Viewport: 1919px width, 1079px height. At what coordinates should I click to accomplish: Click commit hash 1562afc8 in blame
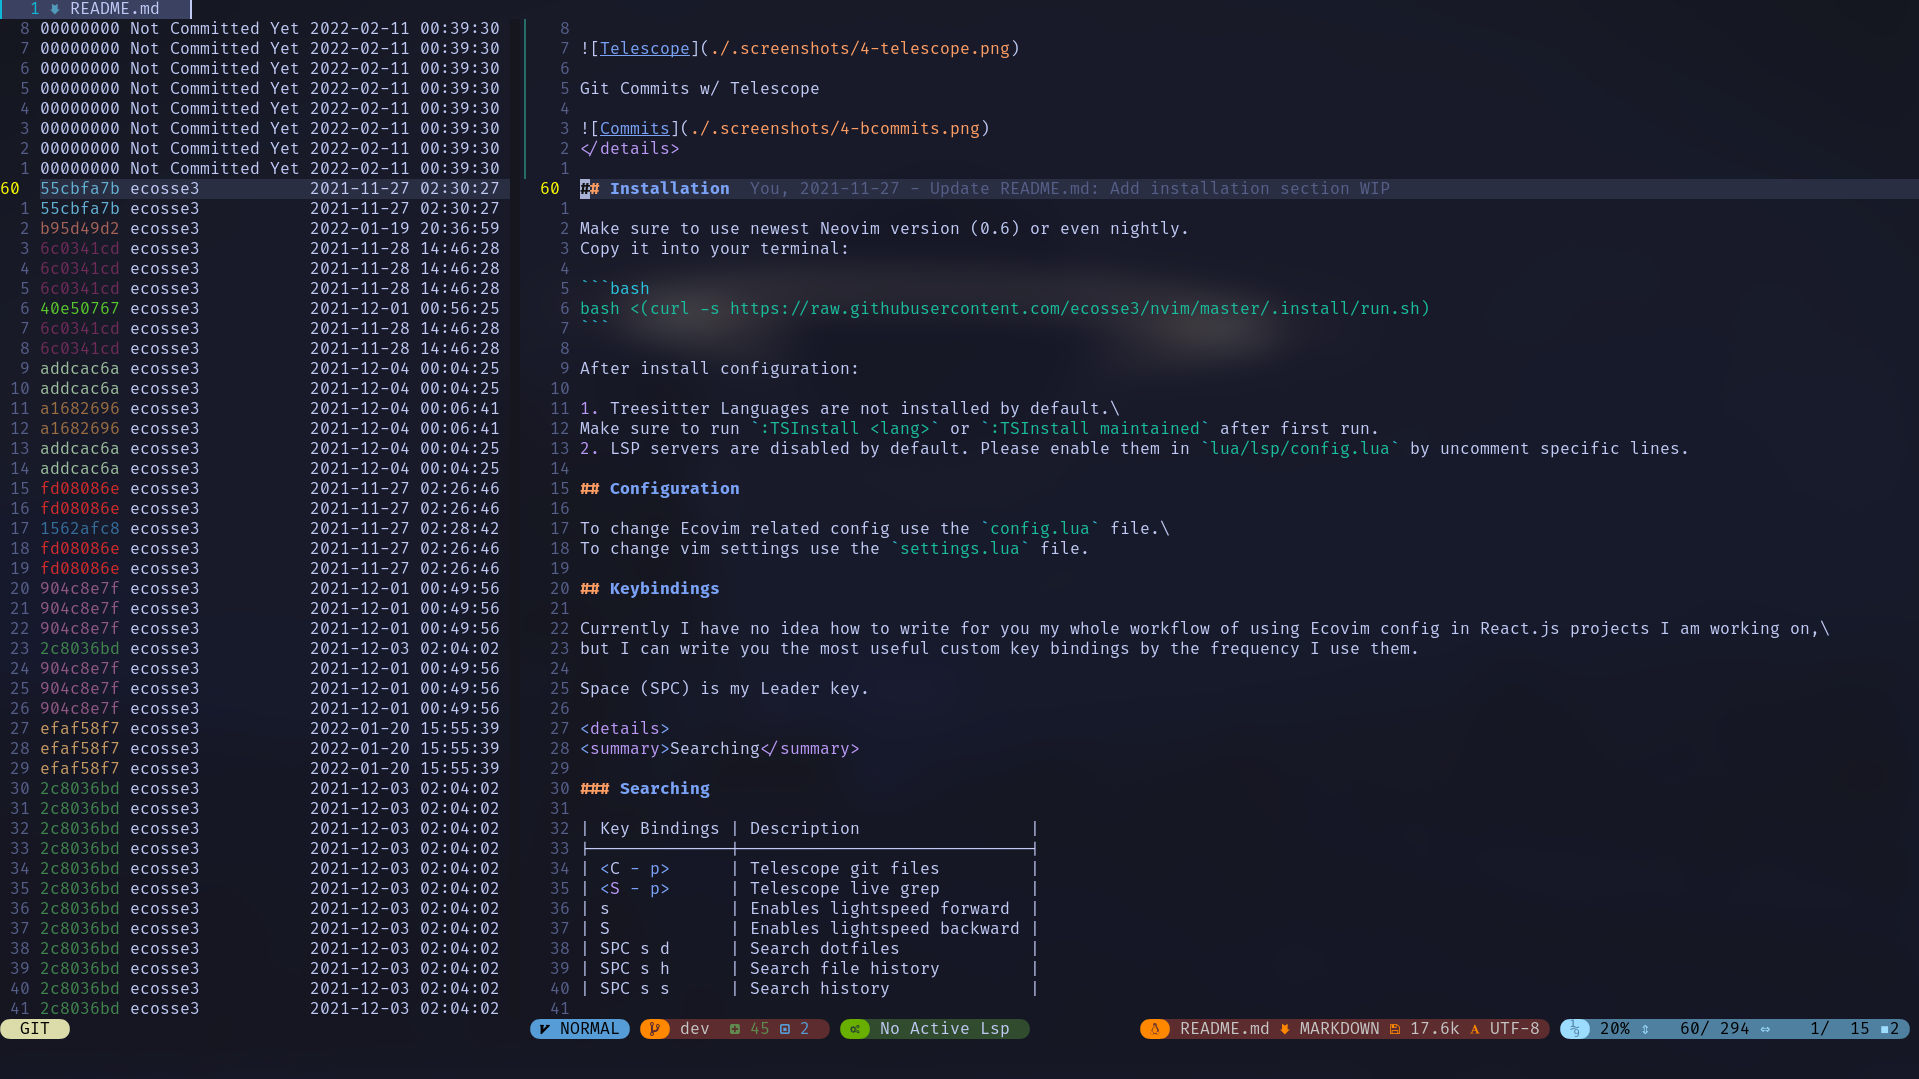tap(80, 529)
